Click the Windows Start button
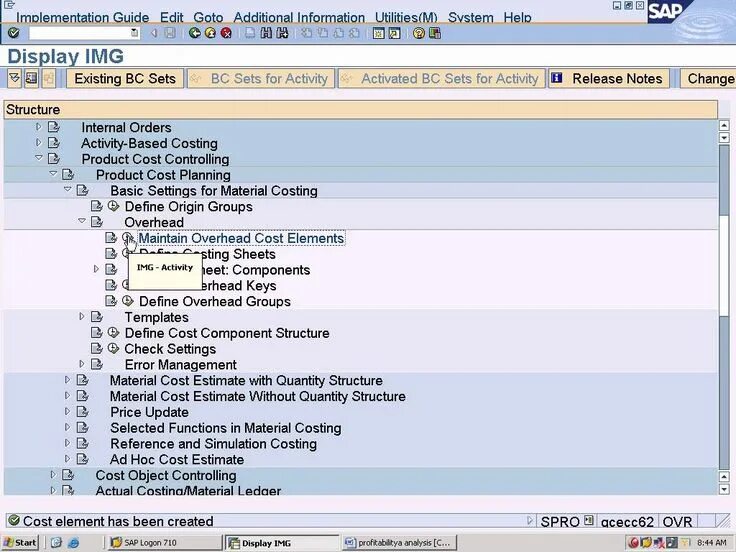Screen dimensions: 736x552 tap(20, 543)
